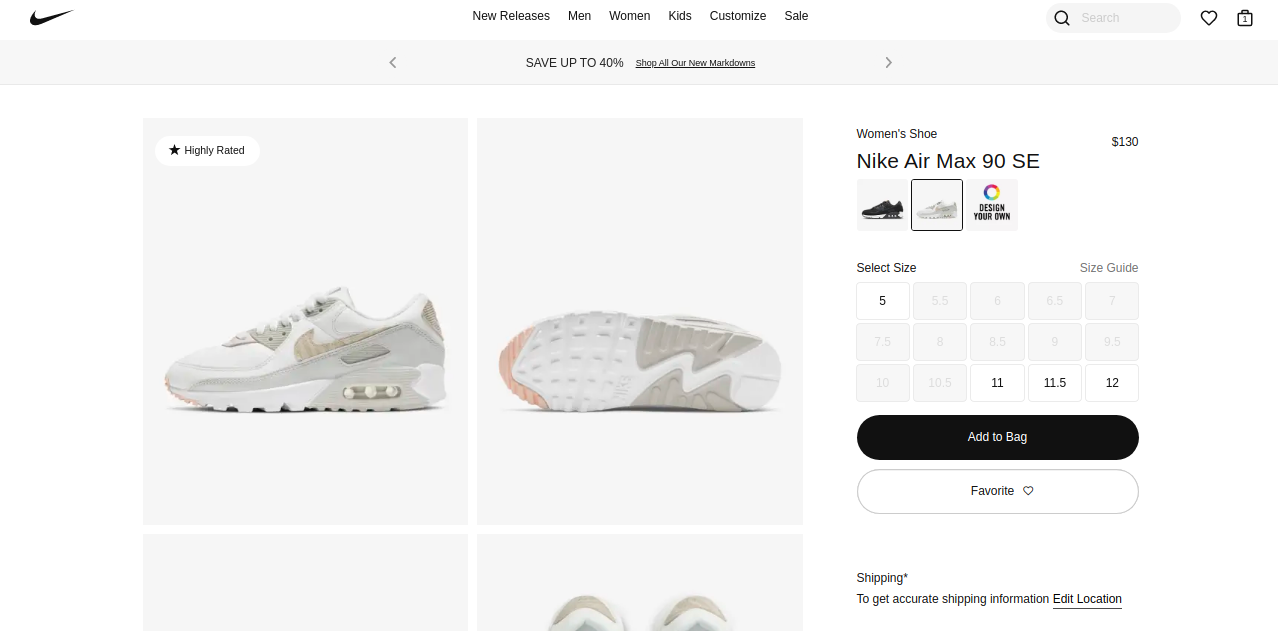This screenshot has width=1278, height=631.
Task: Open the Size Guide link
Action: tap(1108, 267)
